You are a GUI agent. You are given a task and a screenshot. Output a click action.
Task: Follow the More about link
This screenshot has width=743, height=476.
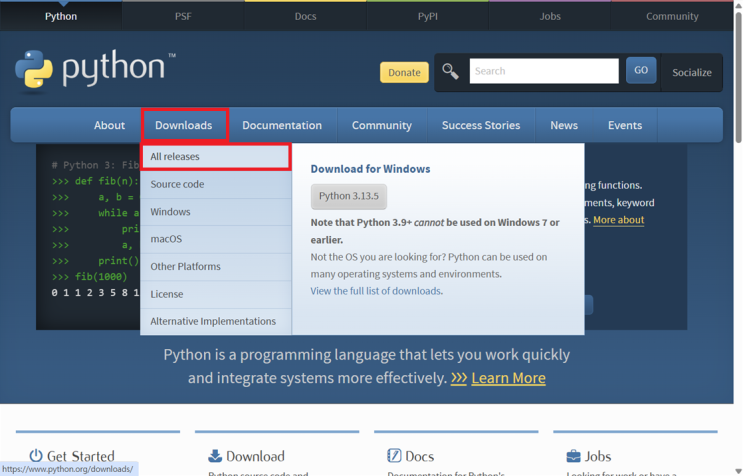pos(618,220)
